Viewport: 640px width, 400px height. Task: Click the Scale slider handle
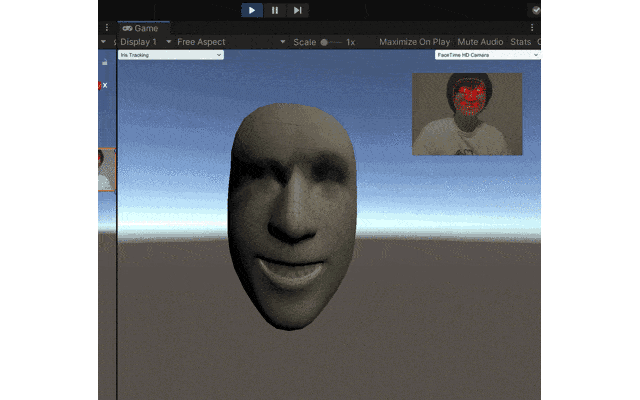point(325,42)
